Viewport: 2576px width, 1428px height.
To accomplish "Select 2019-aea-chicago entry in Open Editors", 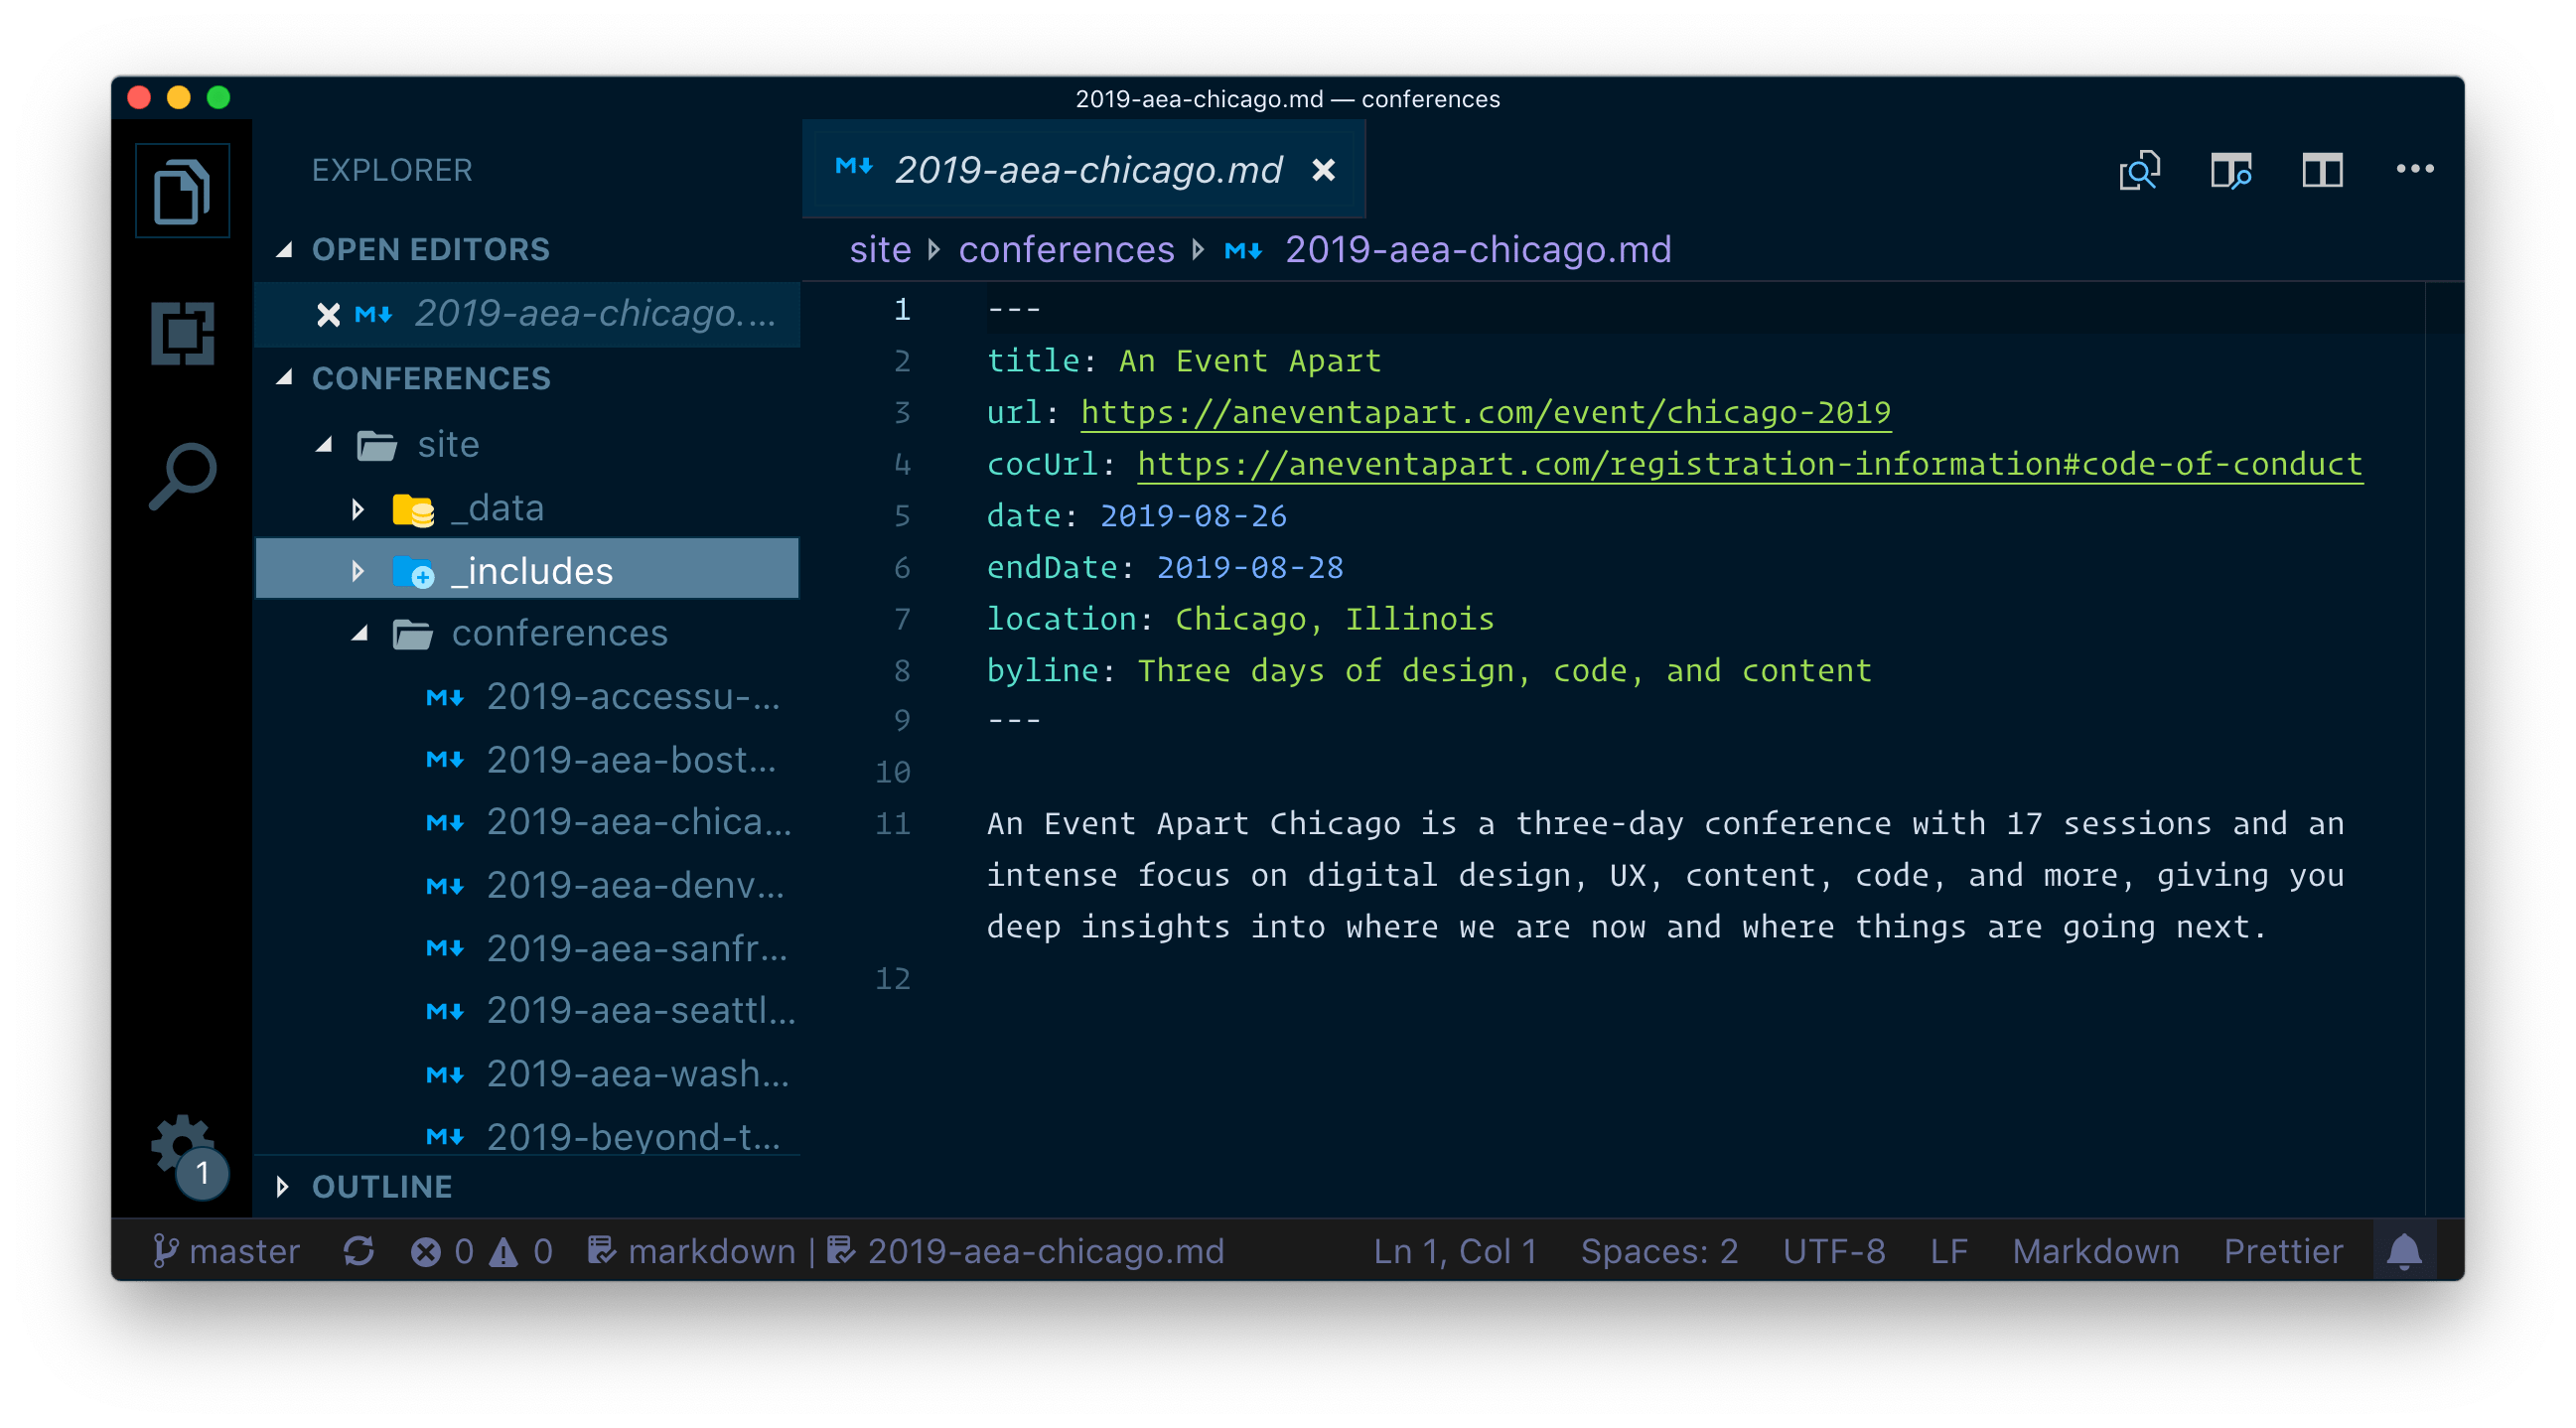I will (x=528, y=314).
